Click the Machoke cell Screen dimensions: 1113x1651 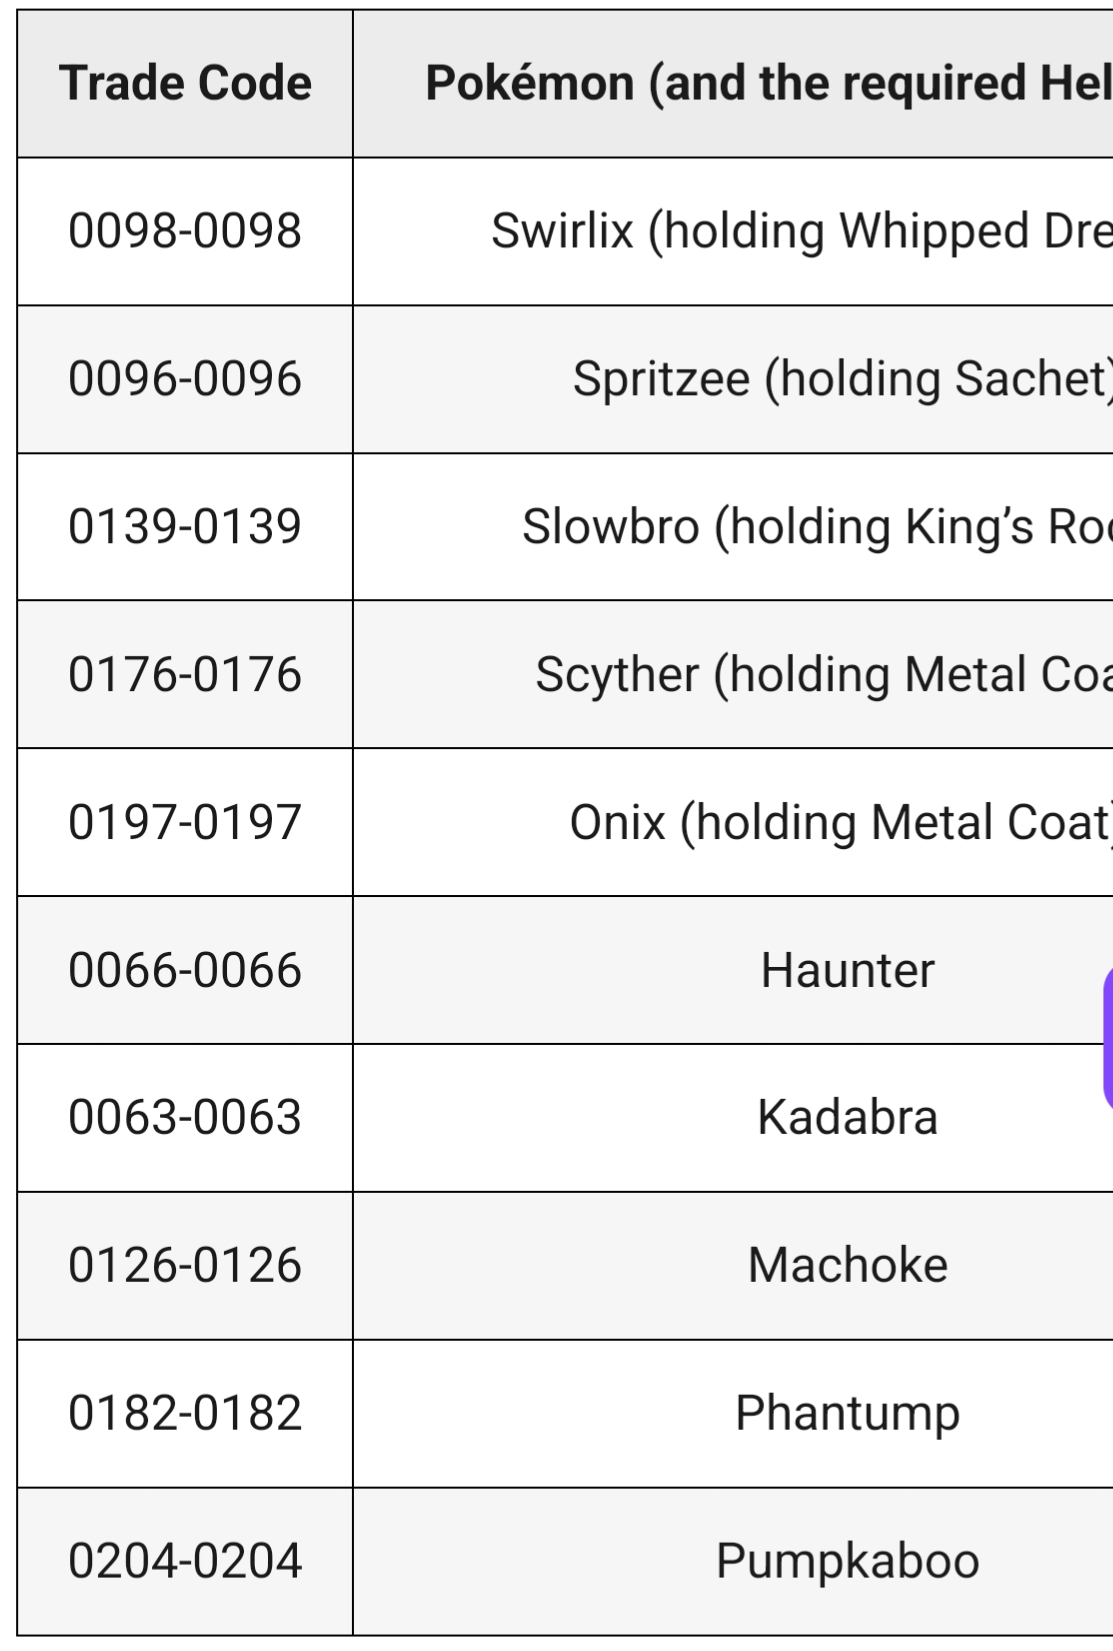pos(847,1266)
